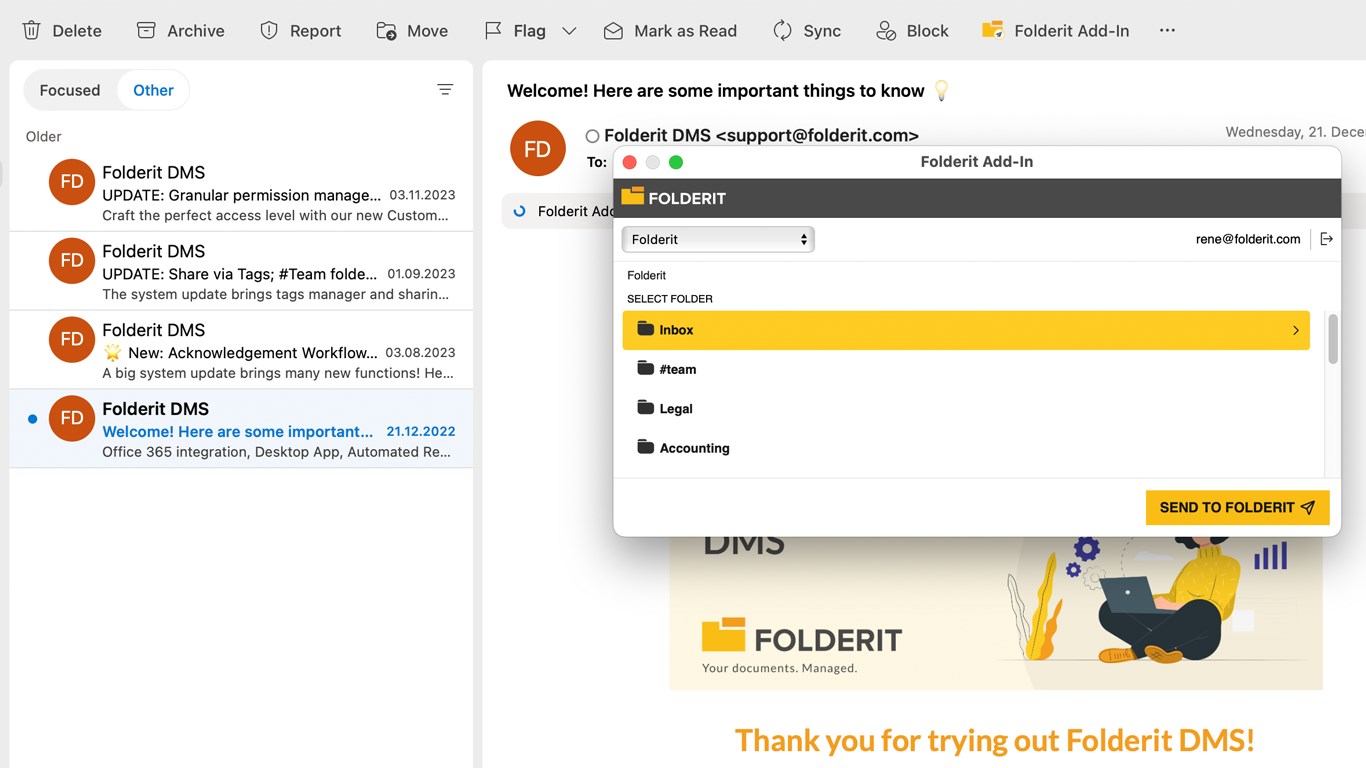Open the Folderit account dropdown in Add-In
This screenshot has height=768, width=1366.
(718, 239)
